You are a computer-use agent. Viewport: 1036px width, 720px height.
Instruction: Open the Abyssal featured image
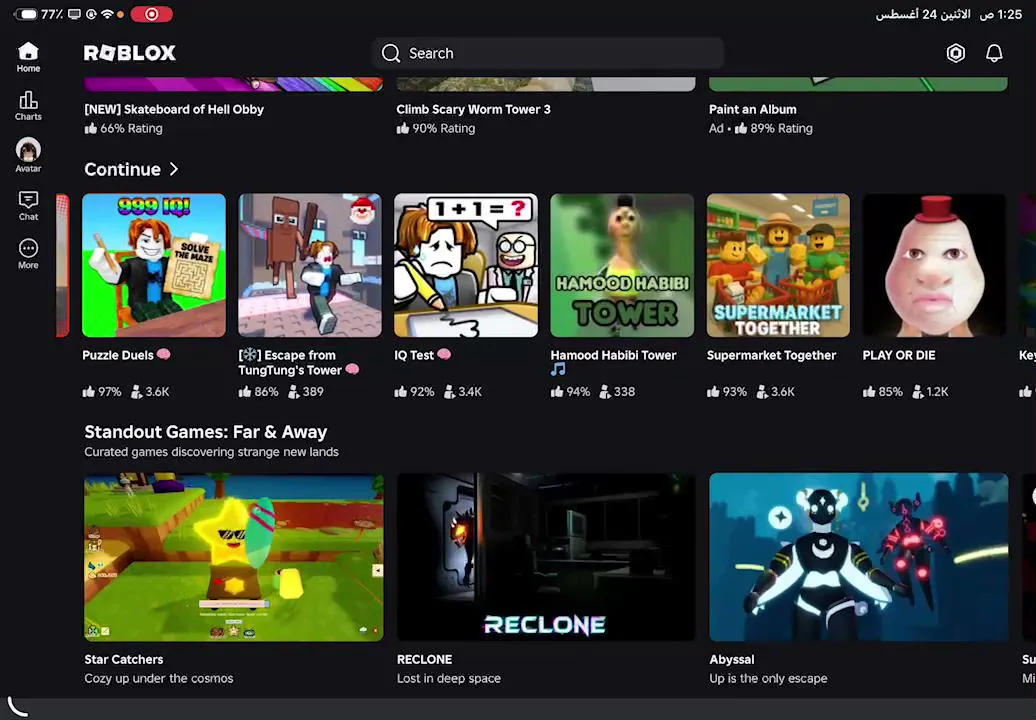[x=859, y=557]
